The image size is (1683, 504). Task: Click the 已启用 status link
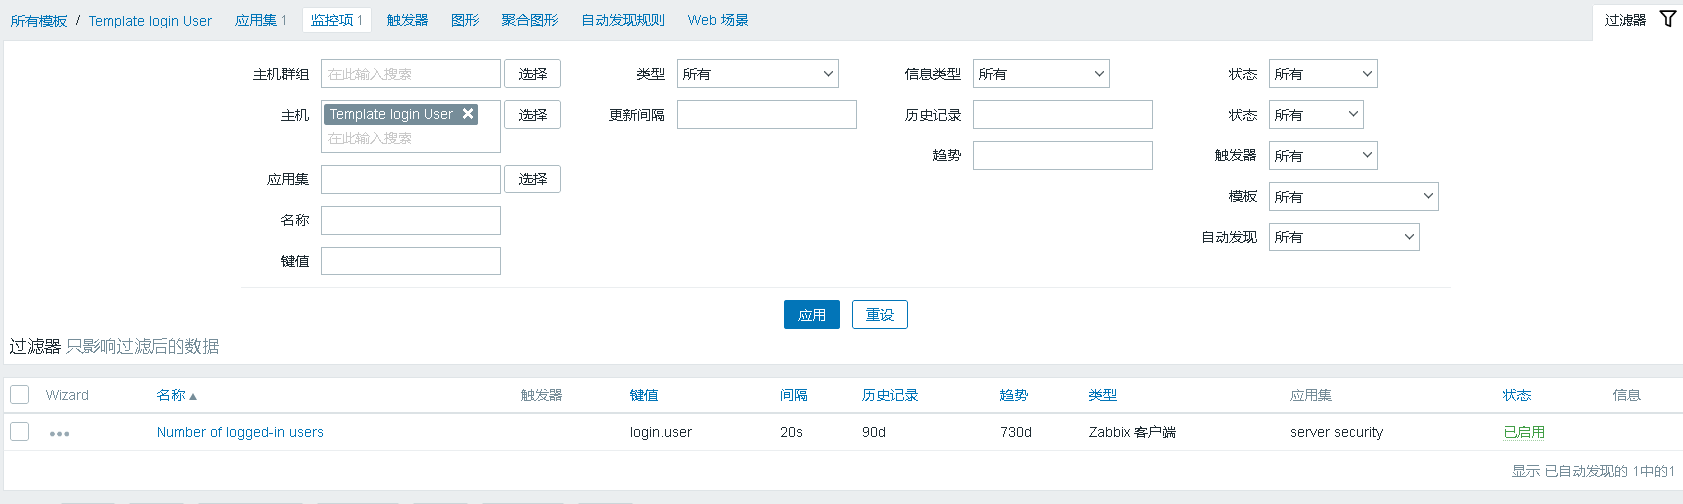click(x=1524, y=432)
